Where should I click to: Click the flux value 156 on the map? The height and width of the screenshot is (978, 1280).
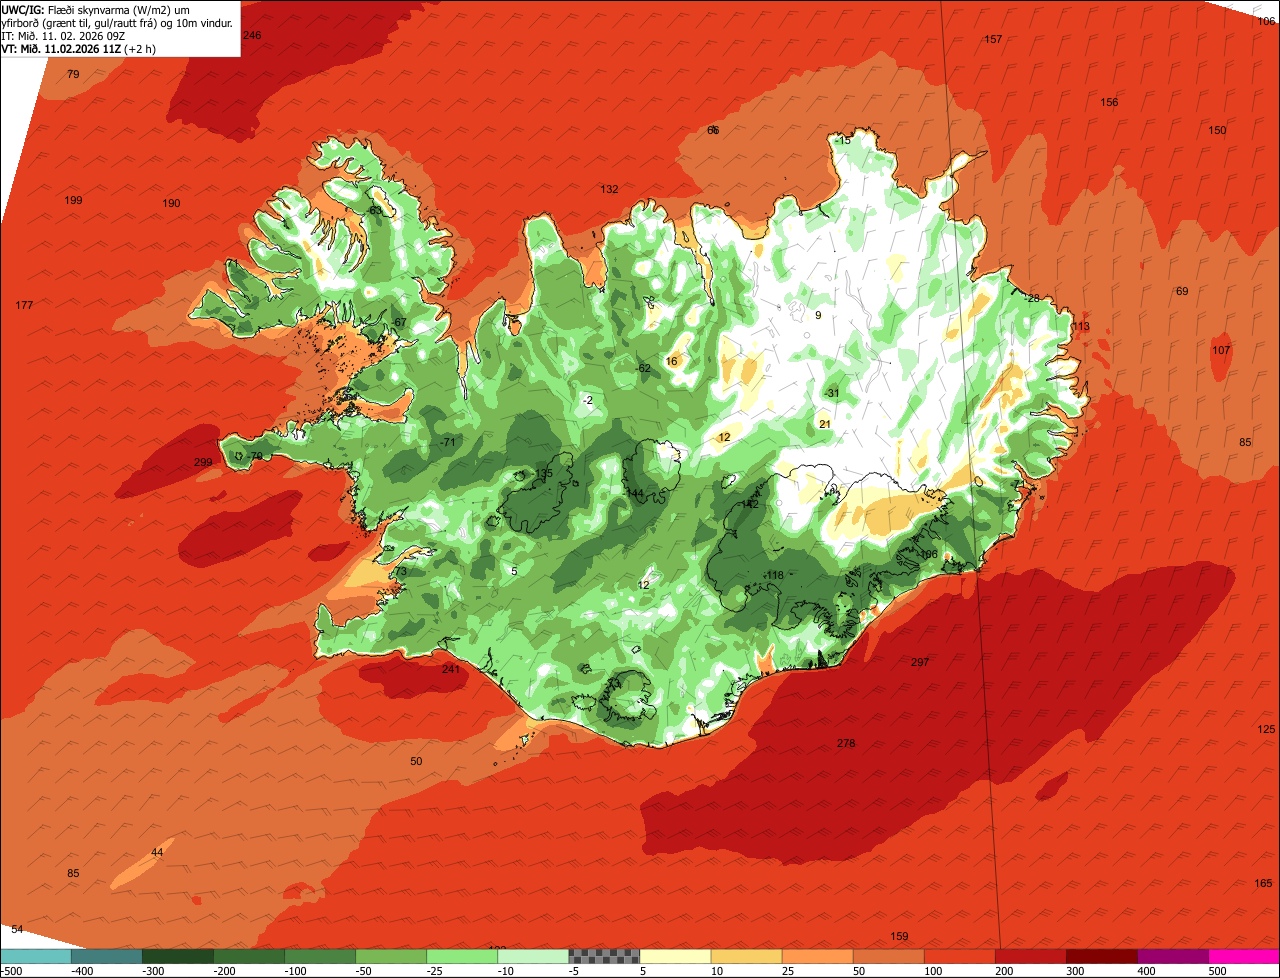pyautogui.click(x=1109, y=102)
